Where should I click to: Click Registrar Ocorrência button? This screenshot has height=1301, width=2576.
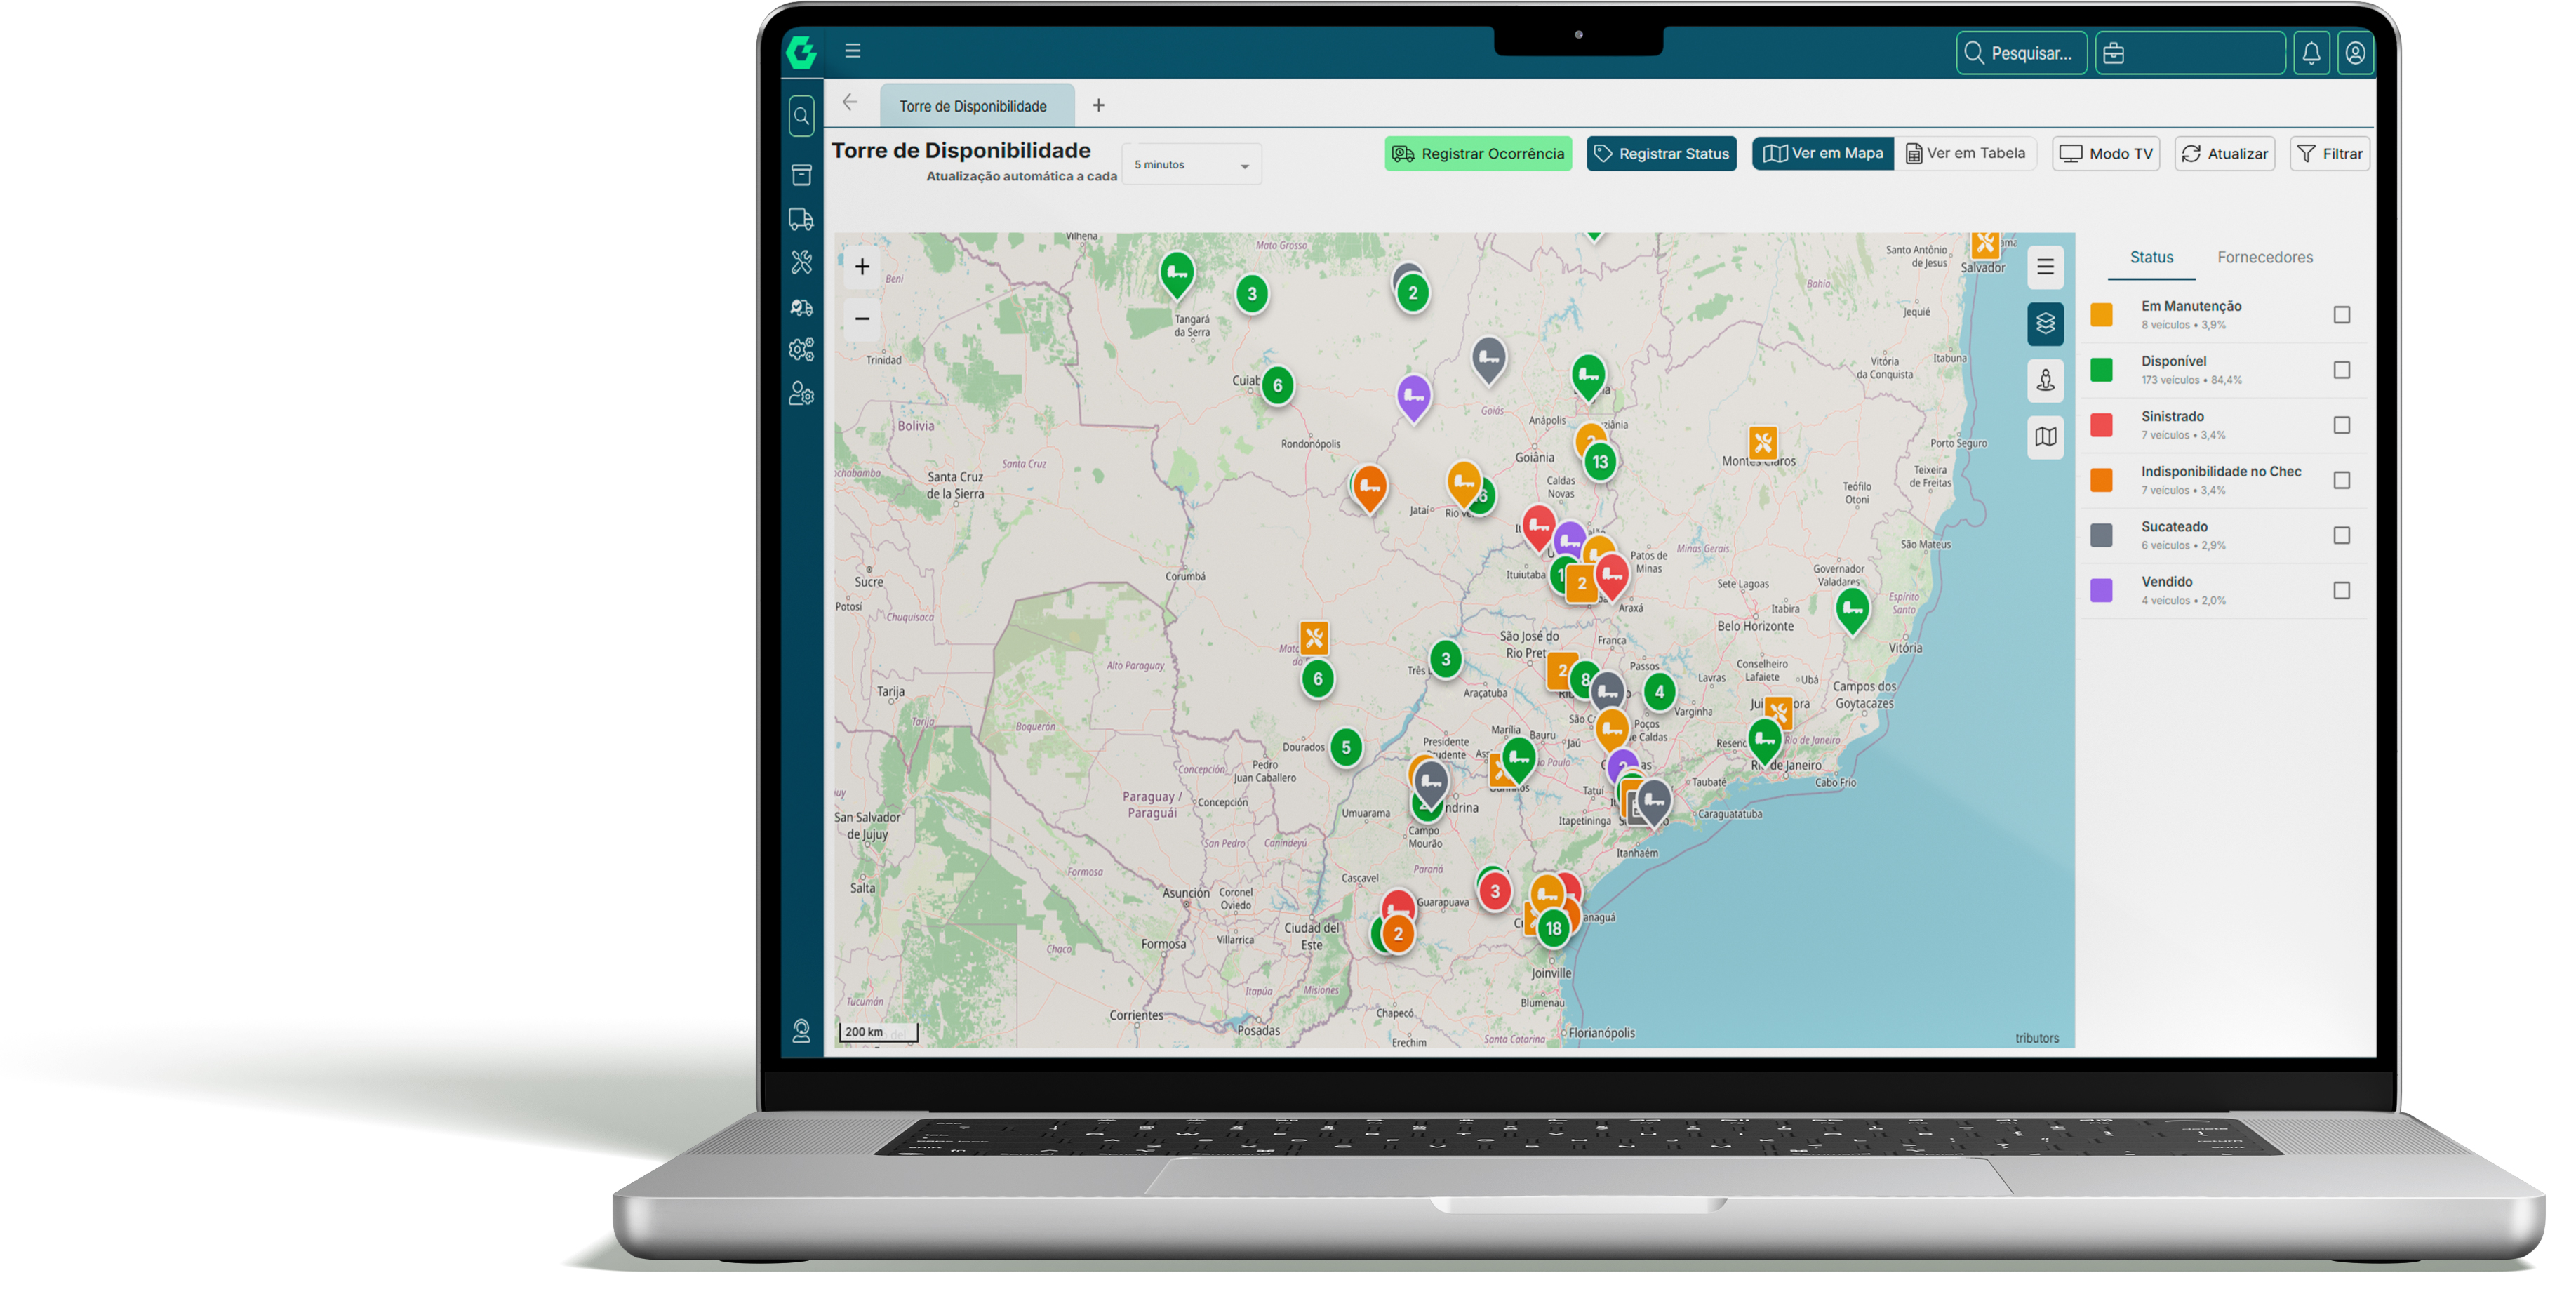1478,154
